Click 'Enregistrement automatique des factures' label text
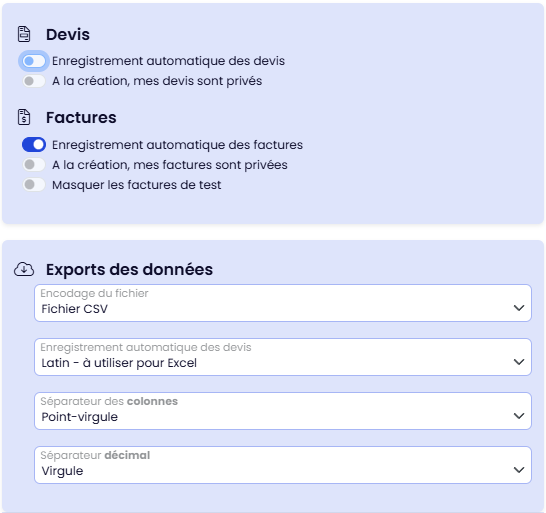The height and width of the screenshot is (513, 546). pos(177,145)
